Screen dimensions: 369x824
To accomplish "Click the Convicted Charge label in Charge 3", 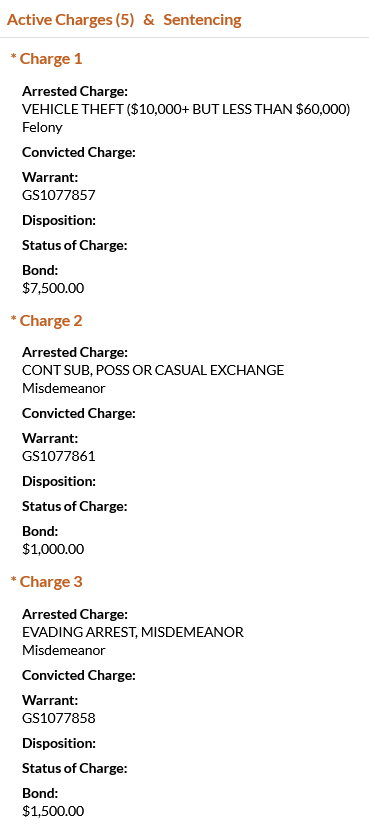I will [79, 675].
